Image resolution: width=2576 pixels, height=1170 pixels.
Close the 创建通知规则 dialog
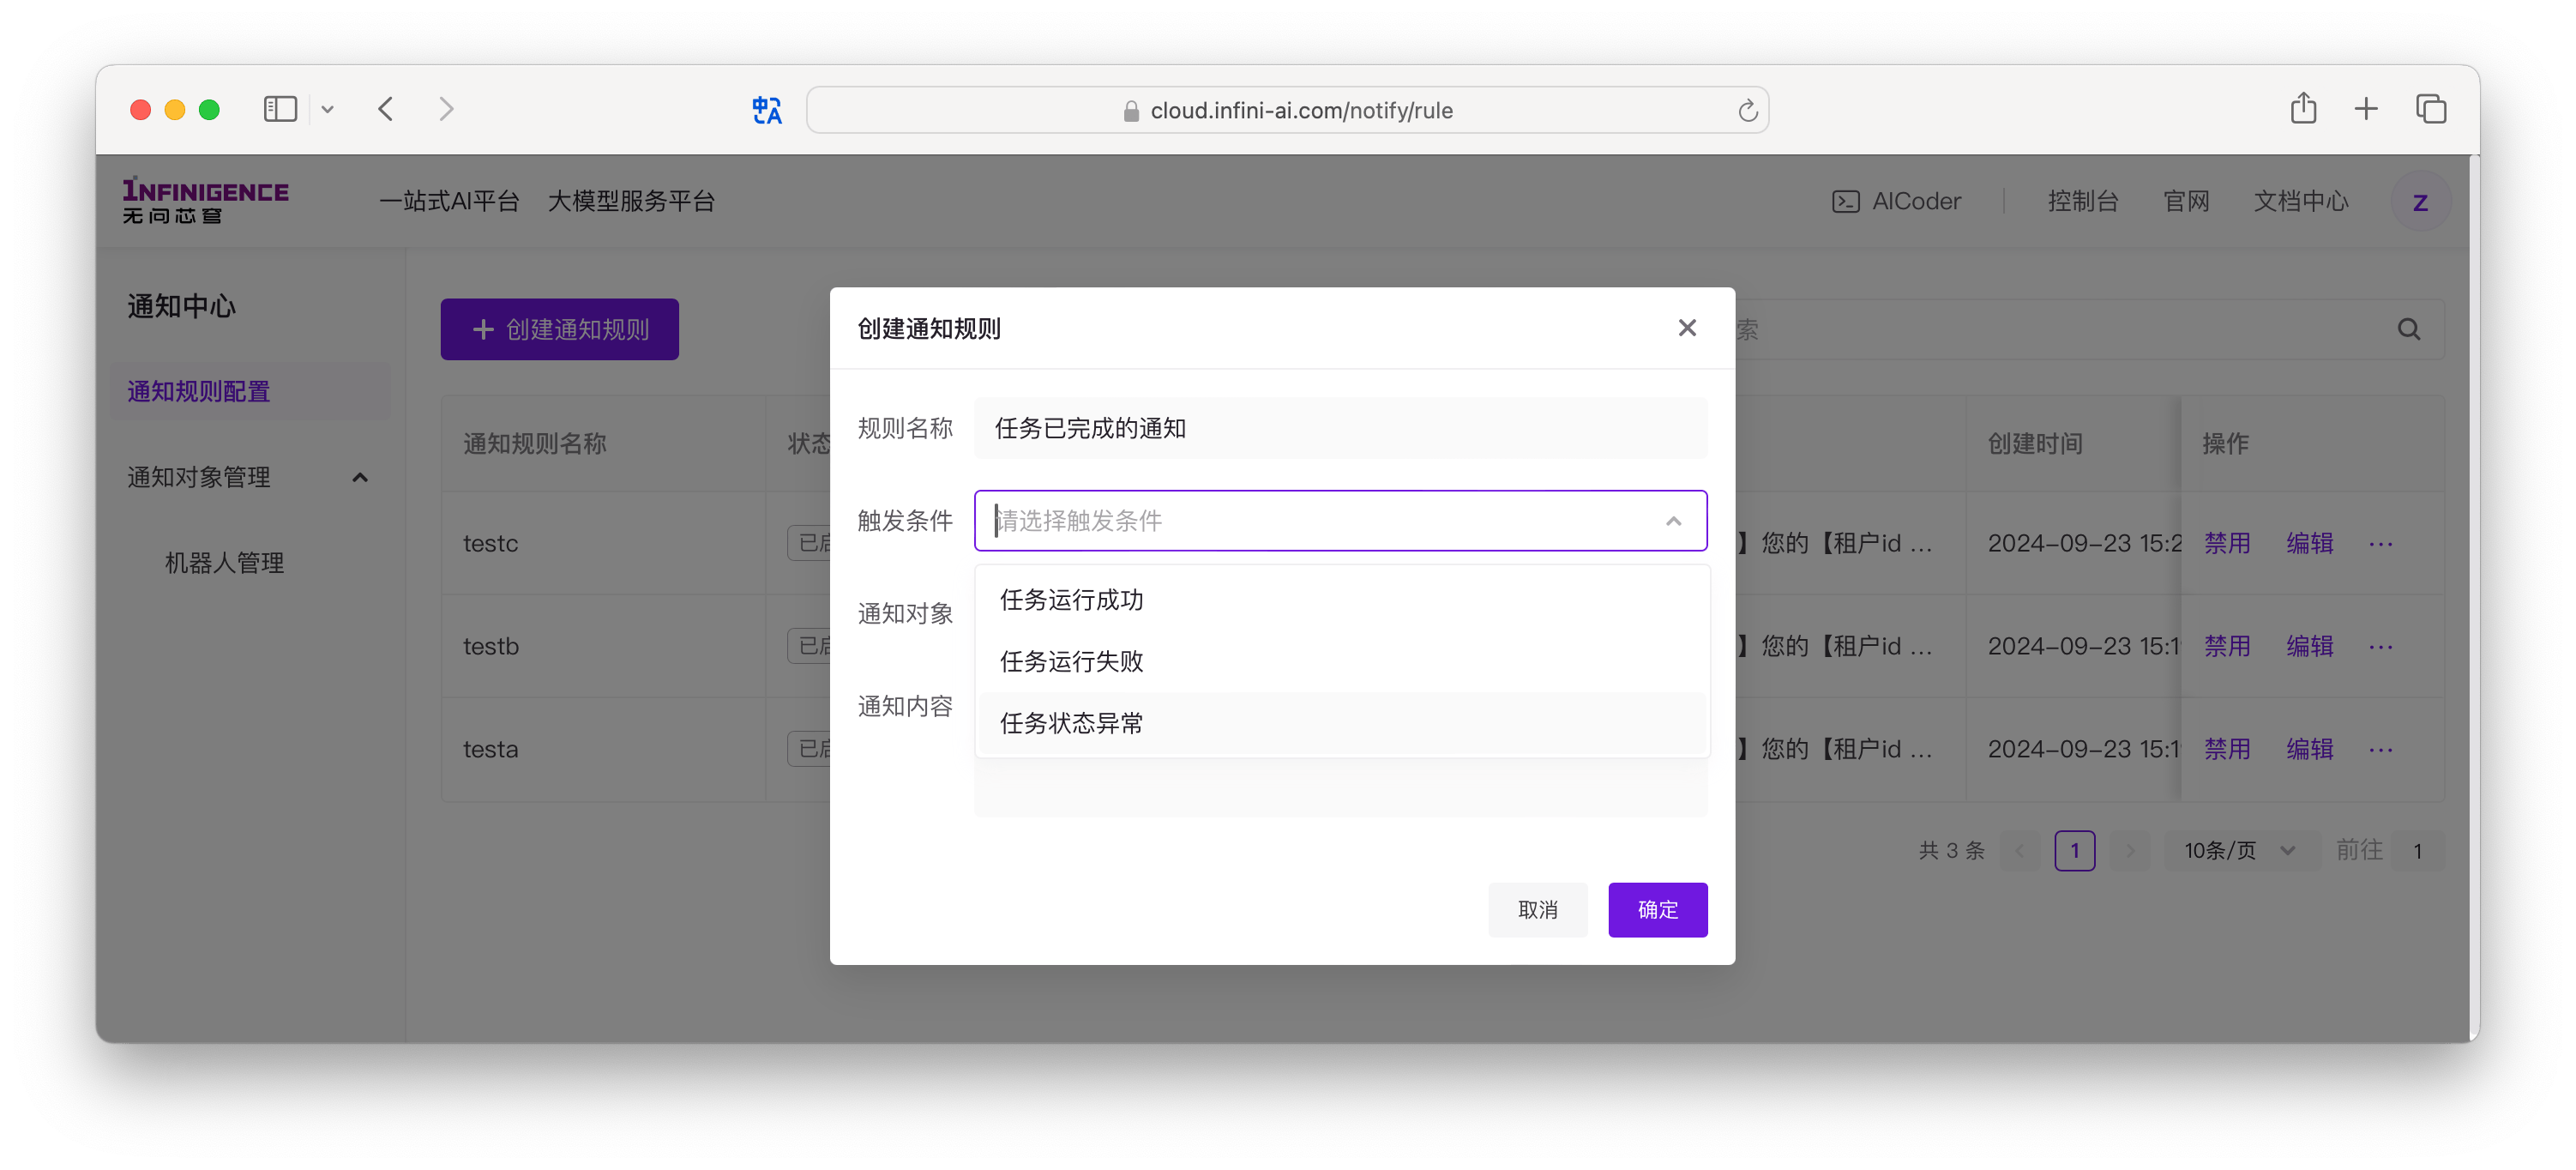click(1687, 328)
